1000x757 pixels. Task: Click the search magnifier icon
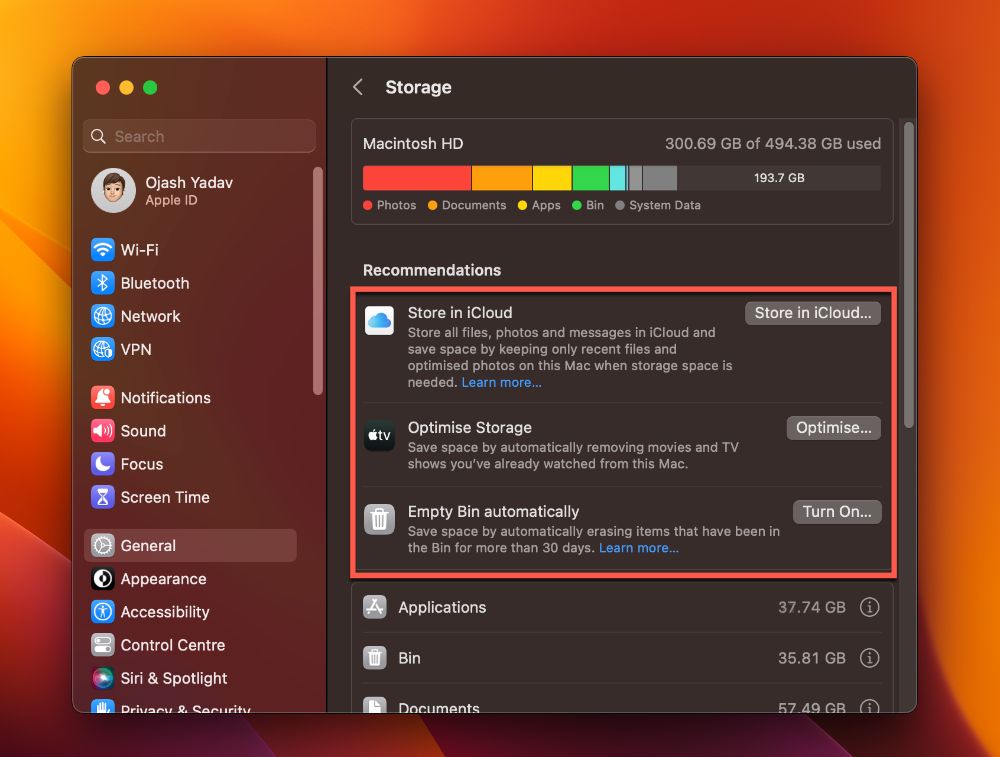tap(98, 136)
